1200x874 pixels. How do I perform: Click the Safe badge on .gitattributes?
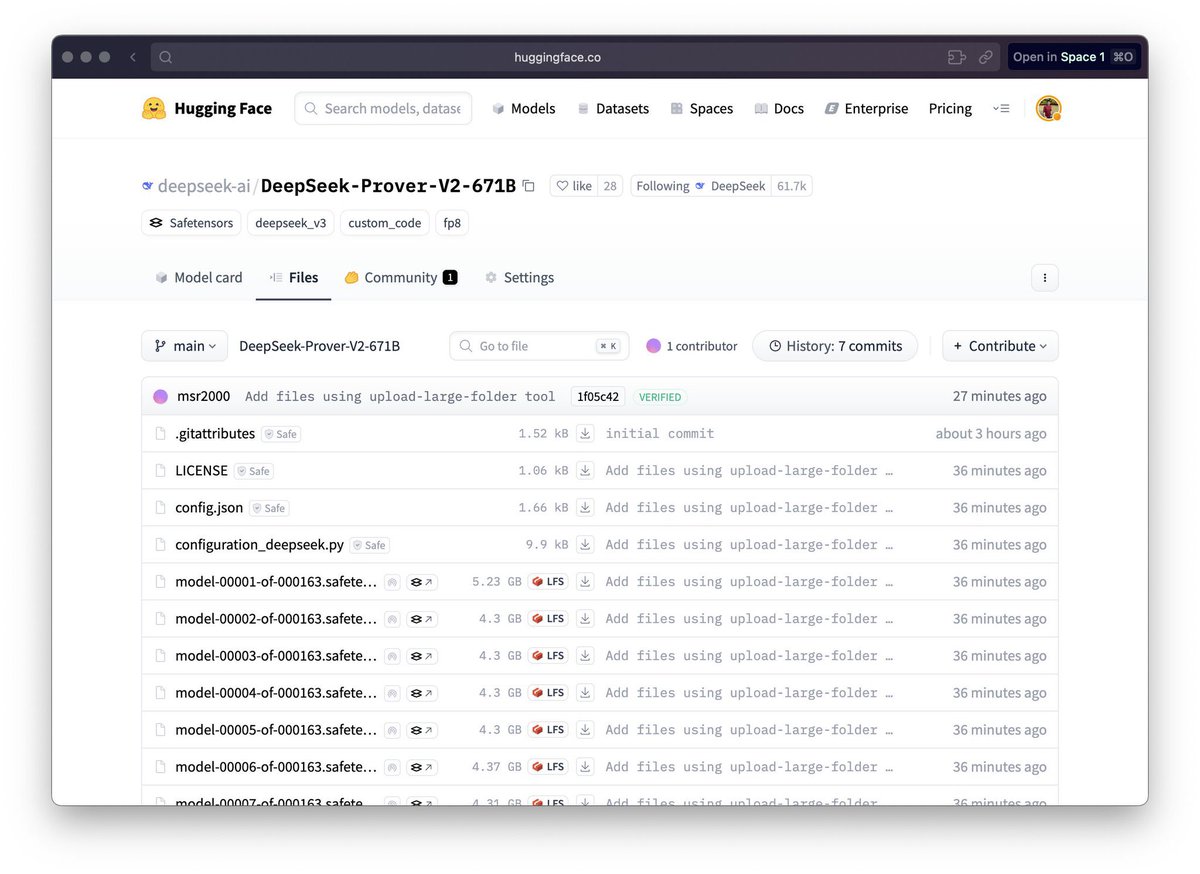point(280,434)
